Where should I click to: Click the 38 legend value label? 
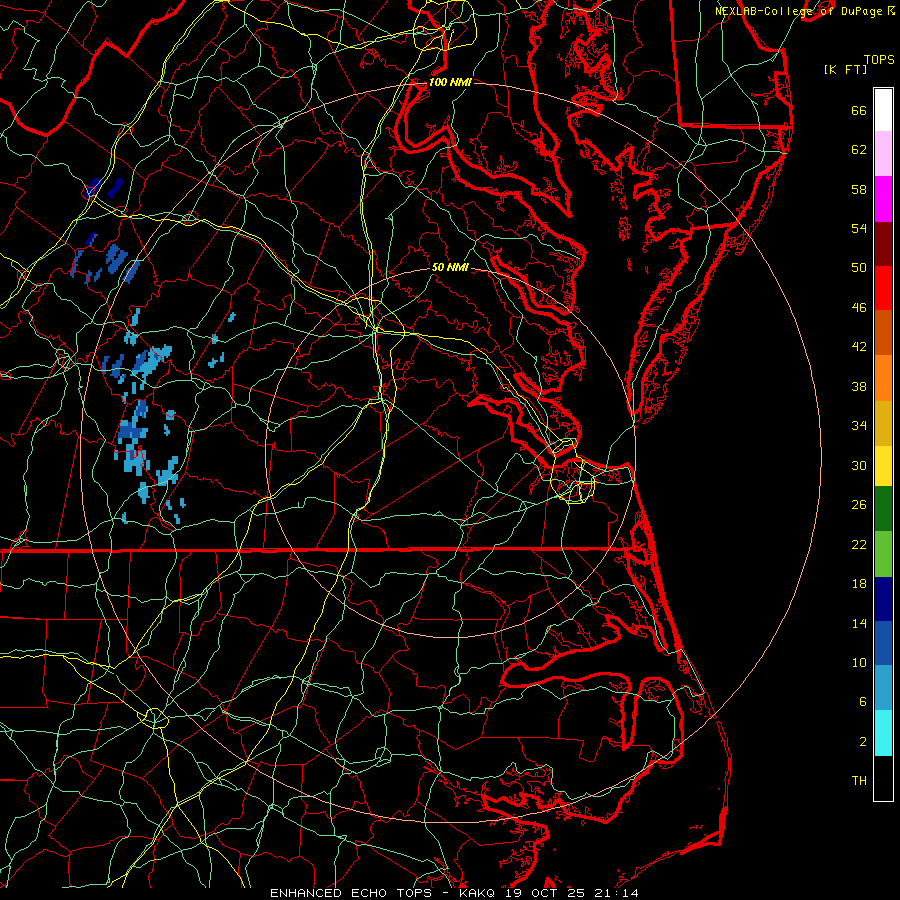[x=859, y=386]
